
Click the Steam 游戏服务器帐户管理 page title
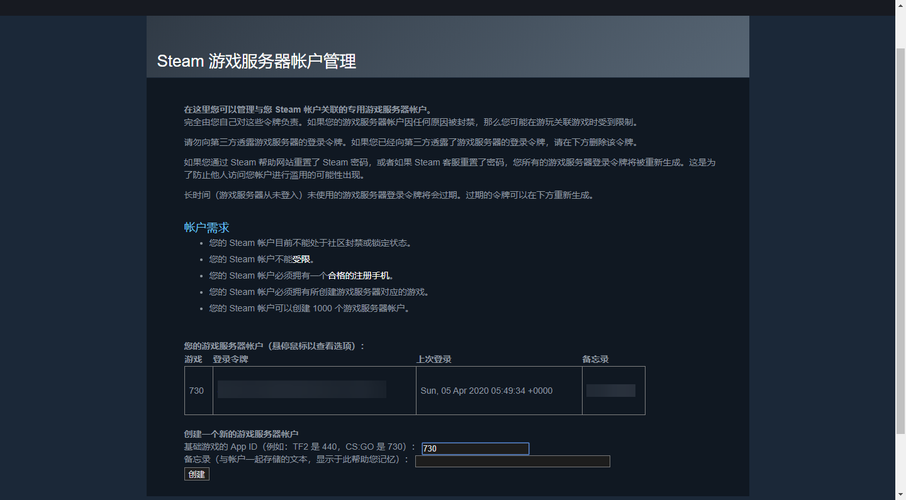click(256, 61)
